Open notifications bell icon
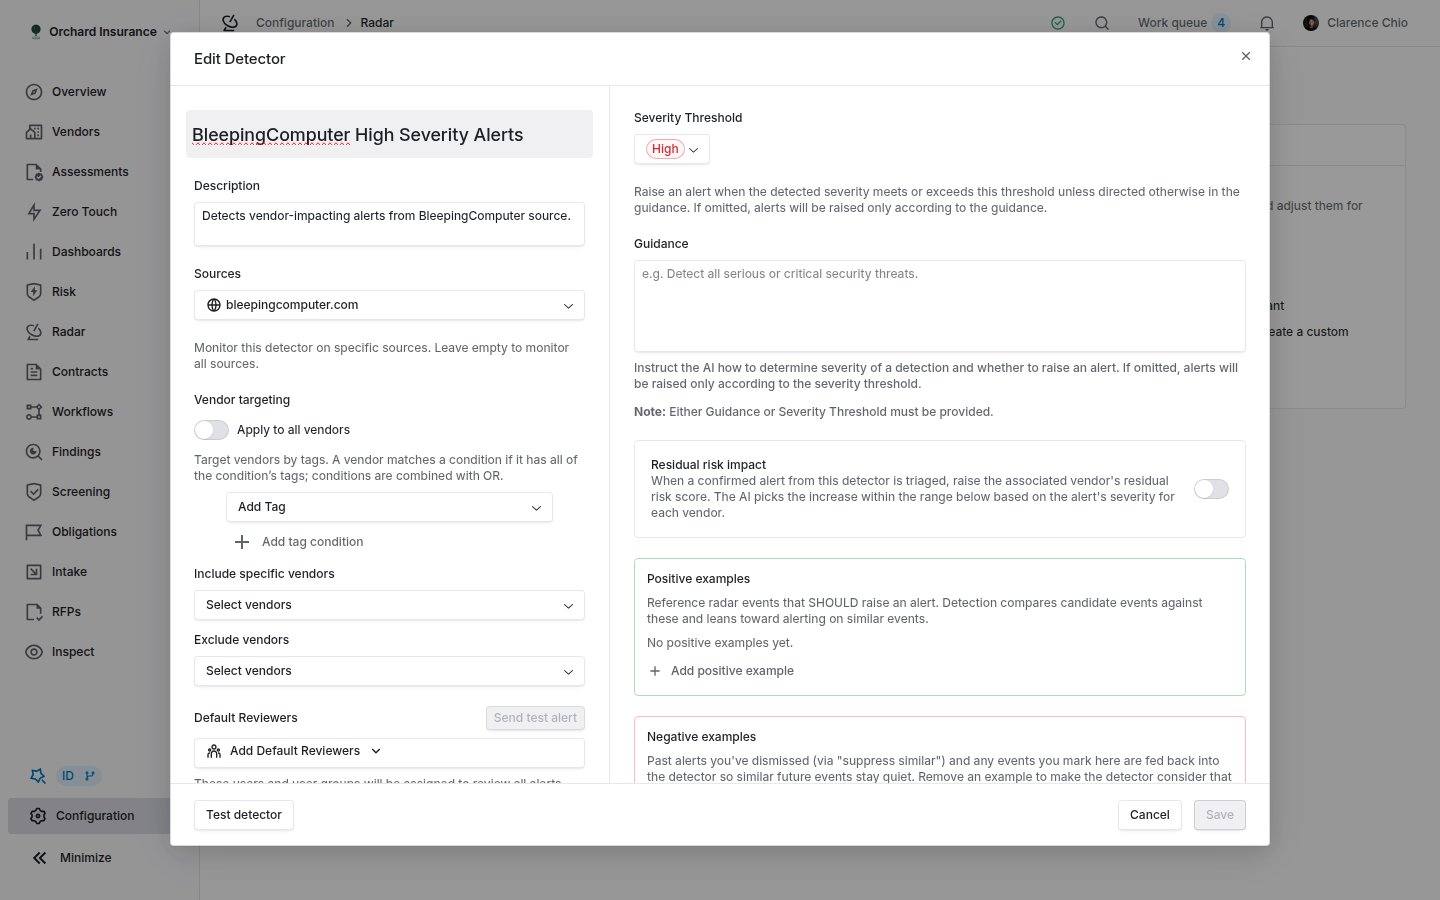 (1267, 23)
